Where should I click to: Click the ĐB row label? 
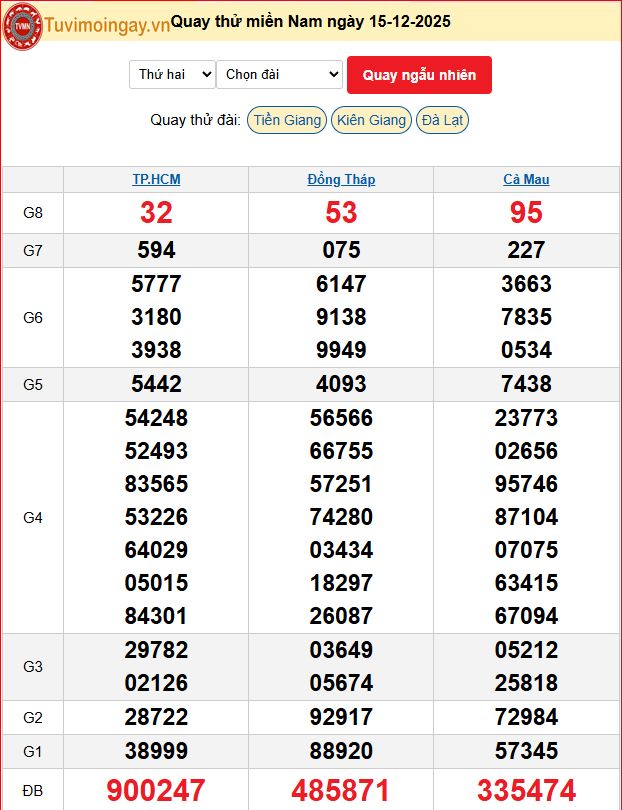(33, 791)
